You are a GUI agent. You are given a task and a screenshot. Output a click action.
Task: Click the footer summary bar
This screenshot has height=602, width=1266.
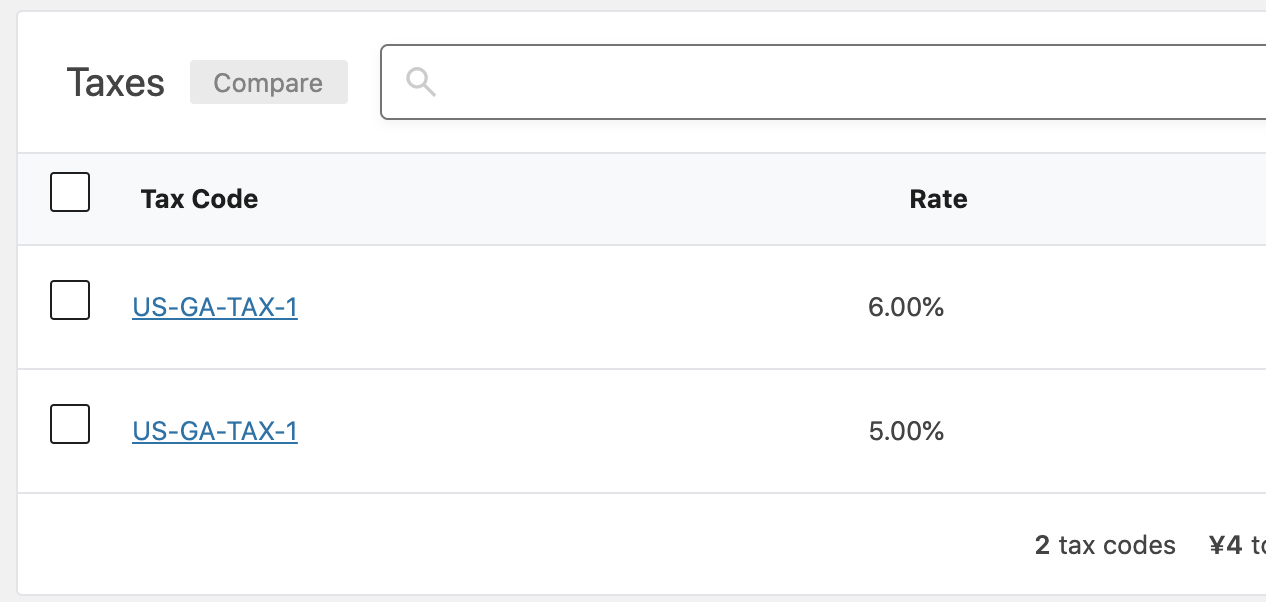(600, 545)
